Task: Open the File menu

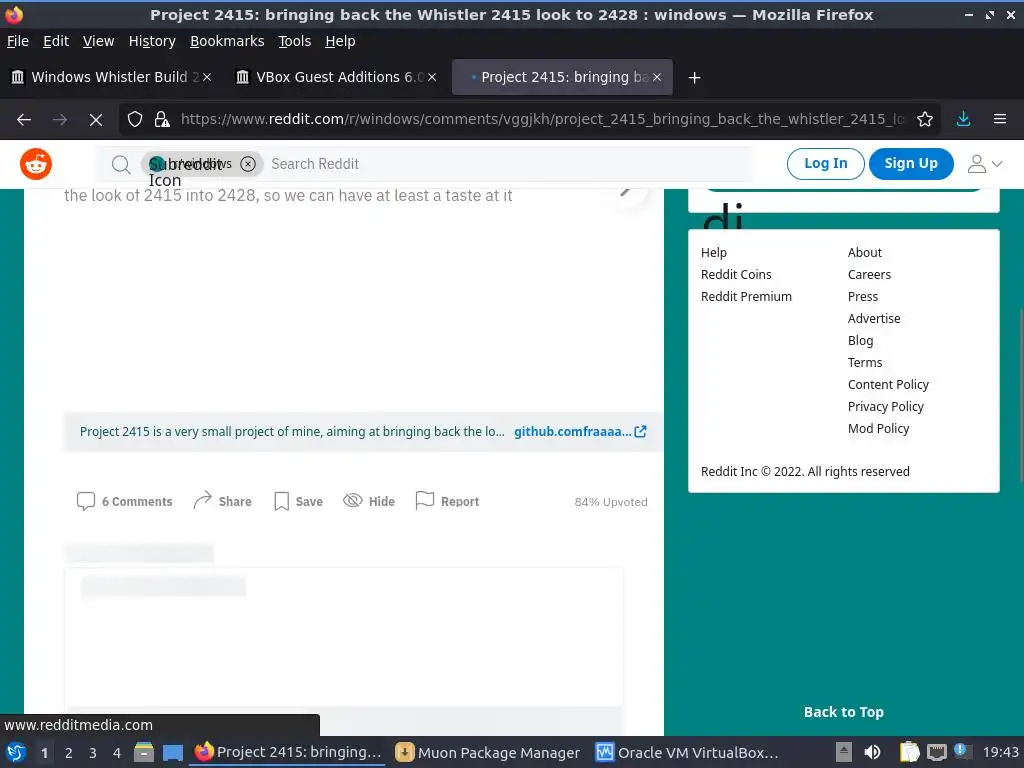Action: [x=18, y=41]
